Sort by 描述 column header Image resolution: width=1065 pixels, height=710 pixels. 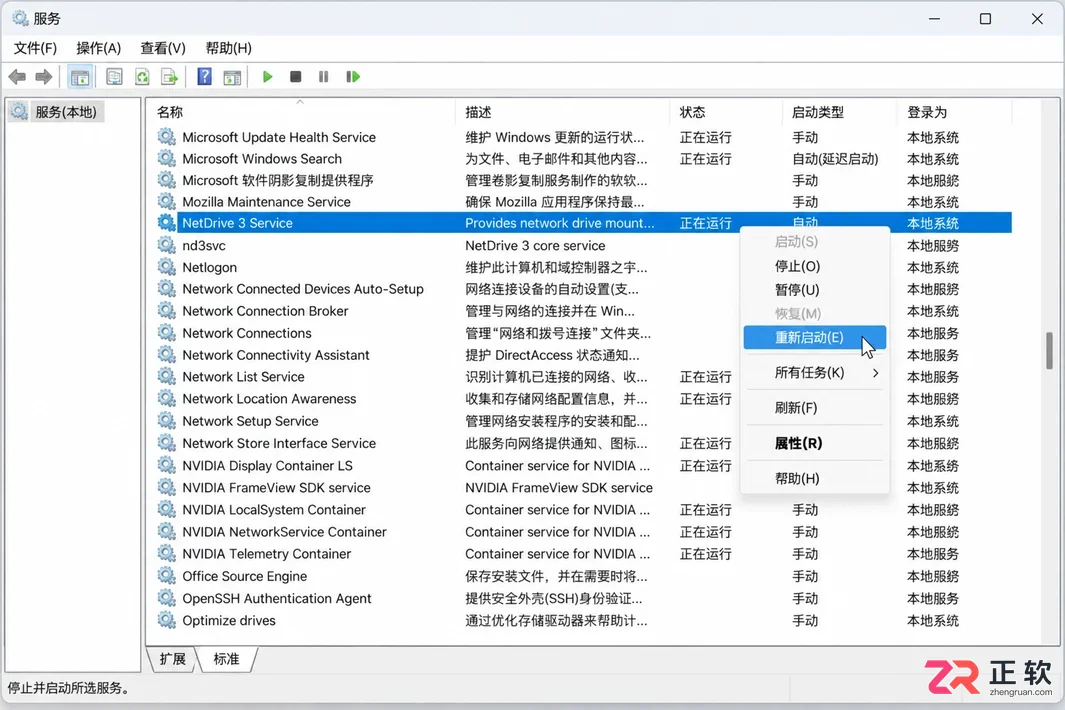point(562,112)
